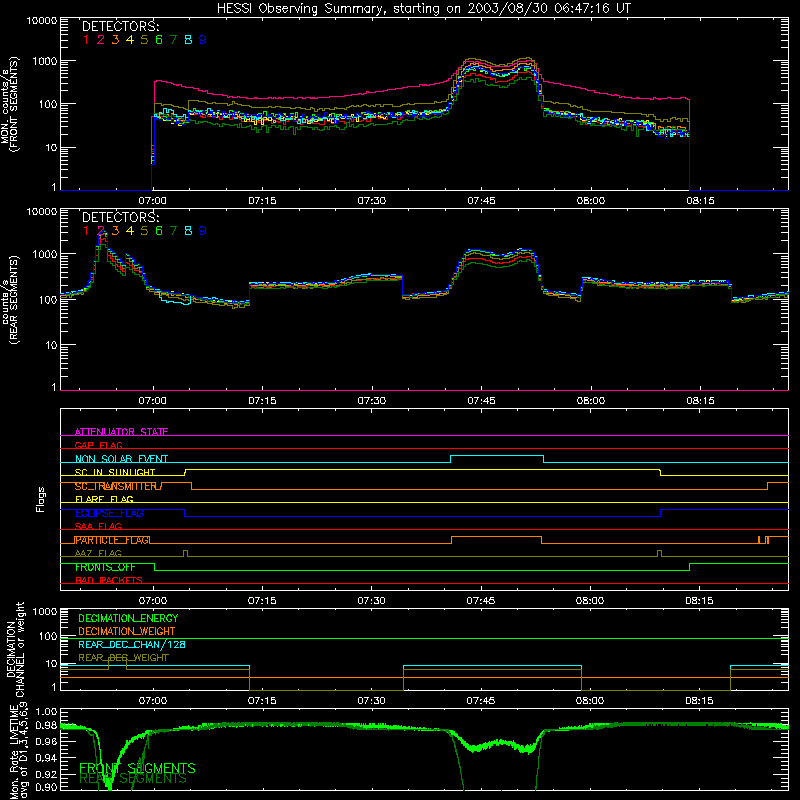The width and height of the screenshot is (800, 800).
Task: Click the 08:00 tick under the Flags plot
Action: click(590, 601)
